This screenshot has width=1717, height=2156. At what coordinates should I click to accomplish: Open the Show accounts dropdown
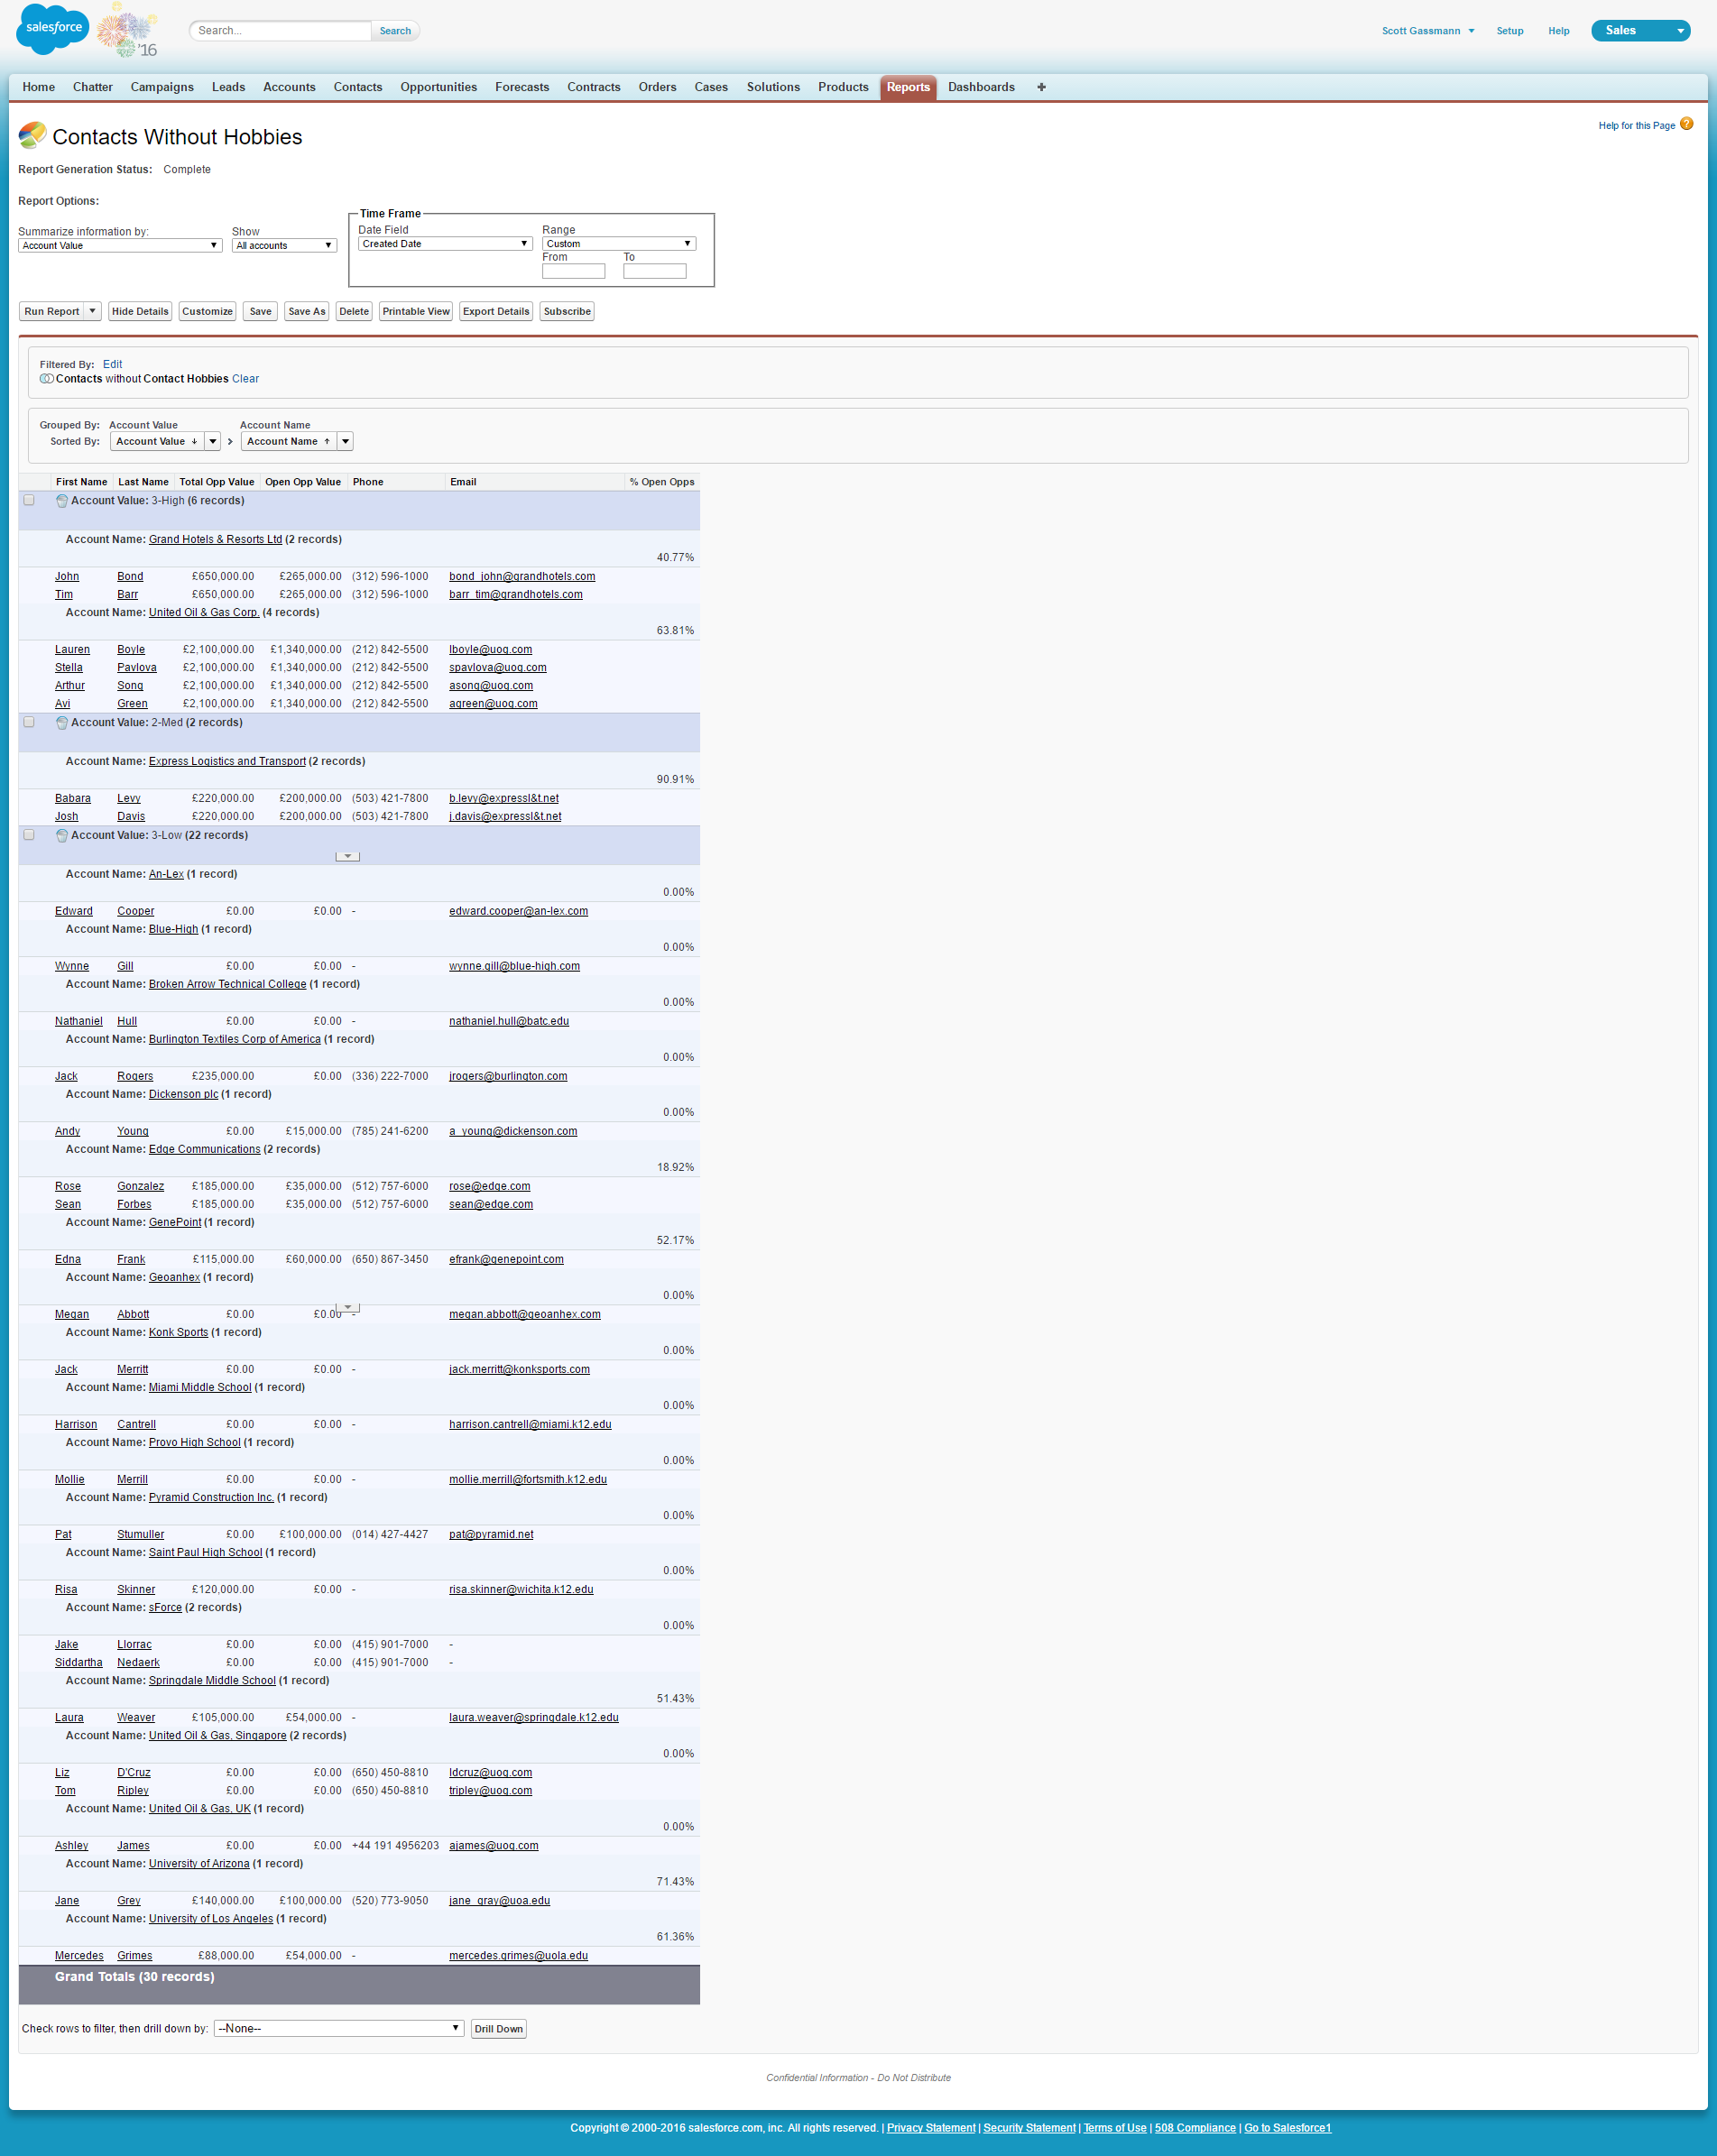point(284,246)
